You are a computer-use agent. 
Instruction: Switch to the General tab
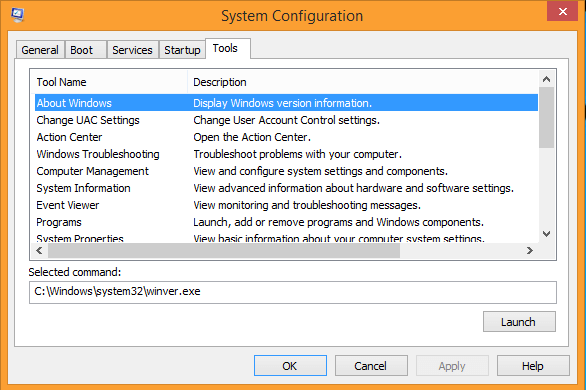click(40, 50)
